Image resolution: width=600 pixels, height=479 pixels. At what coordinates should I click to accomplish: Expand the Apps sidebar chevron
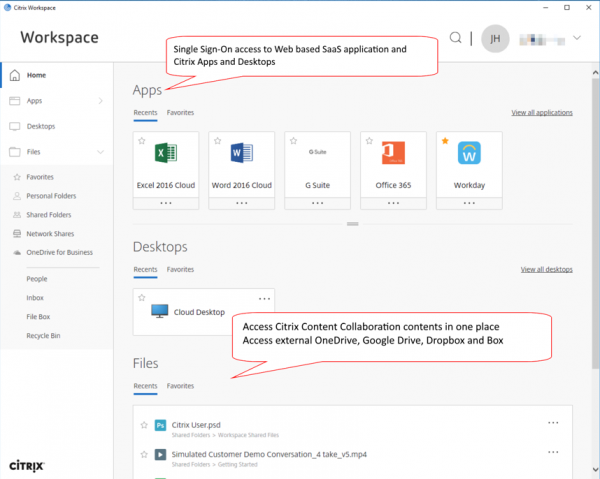(x=101, y=101)
